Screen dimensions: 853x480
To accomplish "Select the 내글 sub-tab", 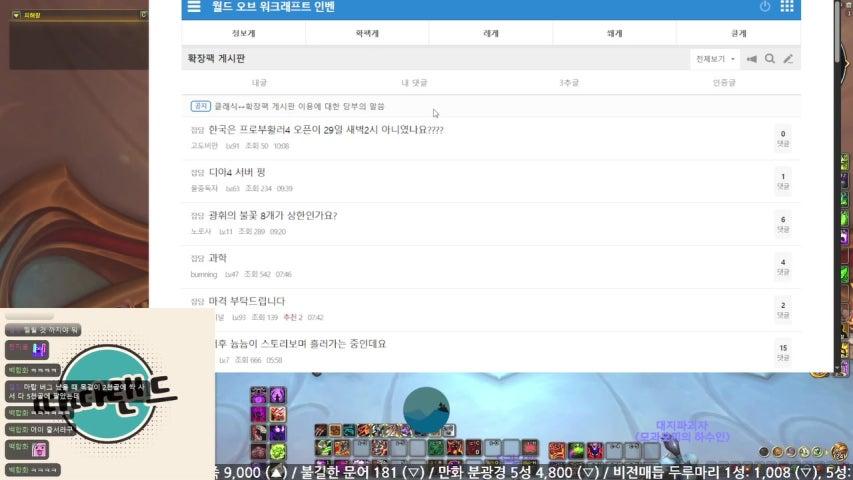I will 259,83.
